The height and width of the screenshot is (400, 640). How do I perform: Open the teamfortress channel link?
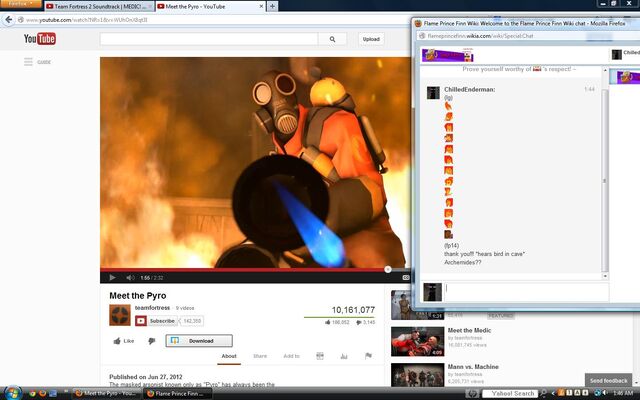coord(152,308)
